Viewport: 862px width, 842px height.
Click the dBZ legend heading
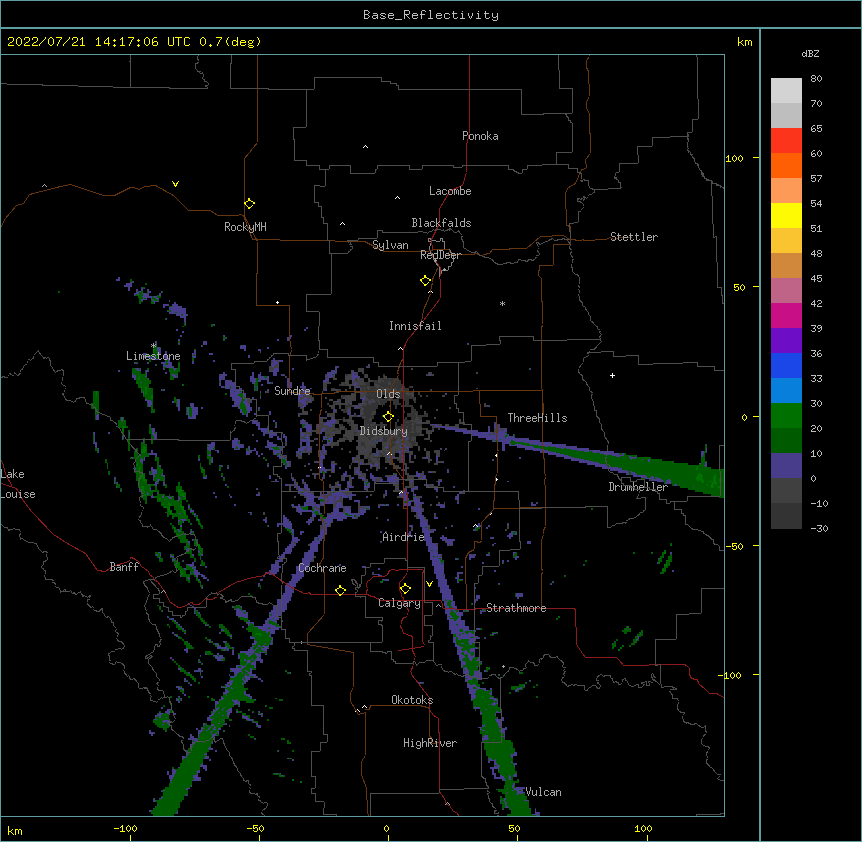810,54
